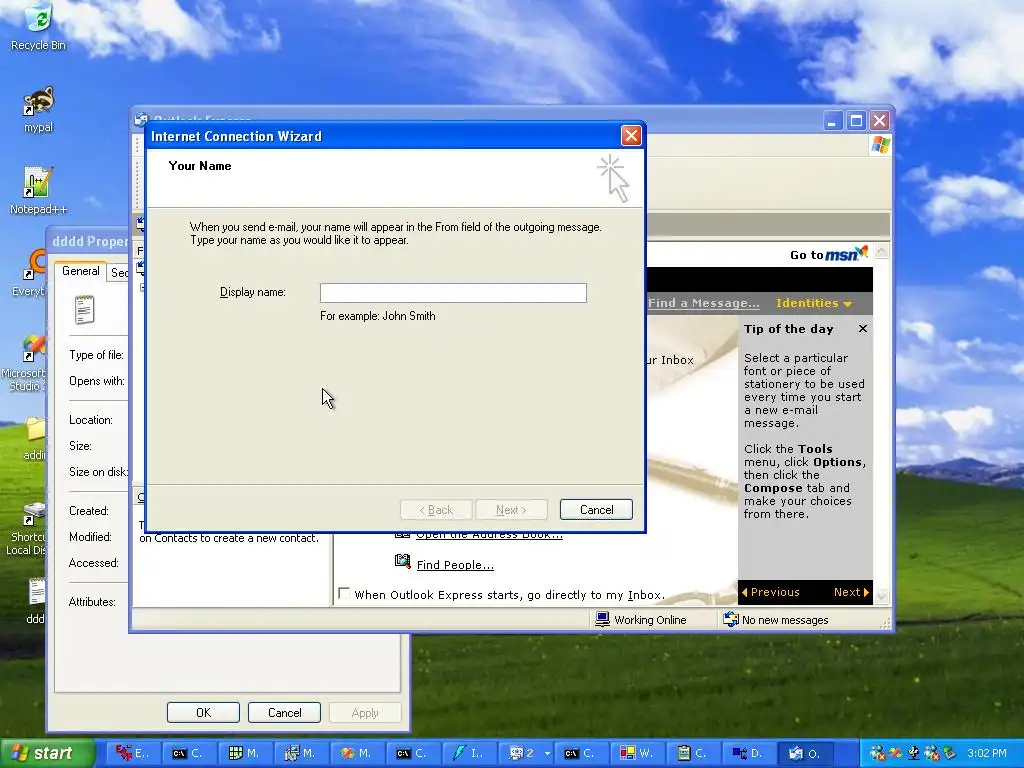Show the Previous tip of the day
Image resolution: width=1024 pixels, height=768 pixels.
coord(771,592)
